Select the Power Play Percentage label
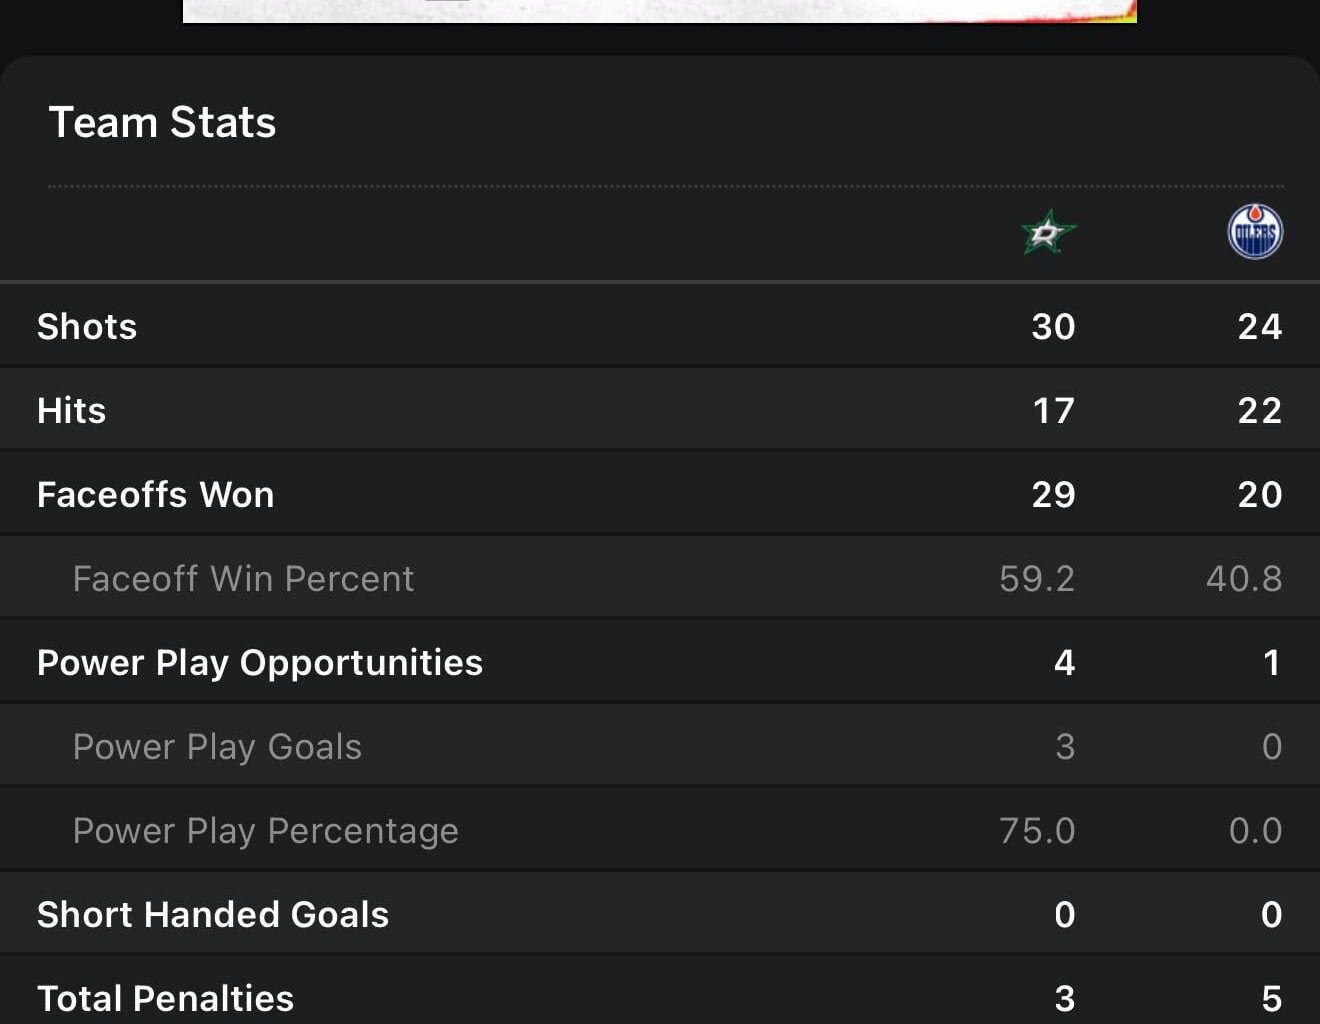The width and height of the screenshot is (1320, 1024). click(x=265, y=831)
